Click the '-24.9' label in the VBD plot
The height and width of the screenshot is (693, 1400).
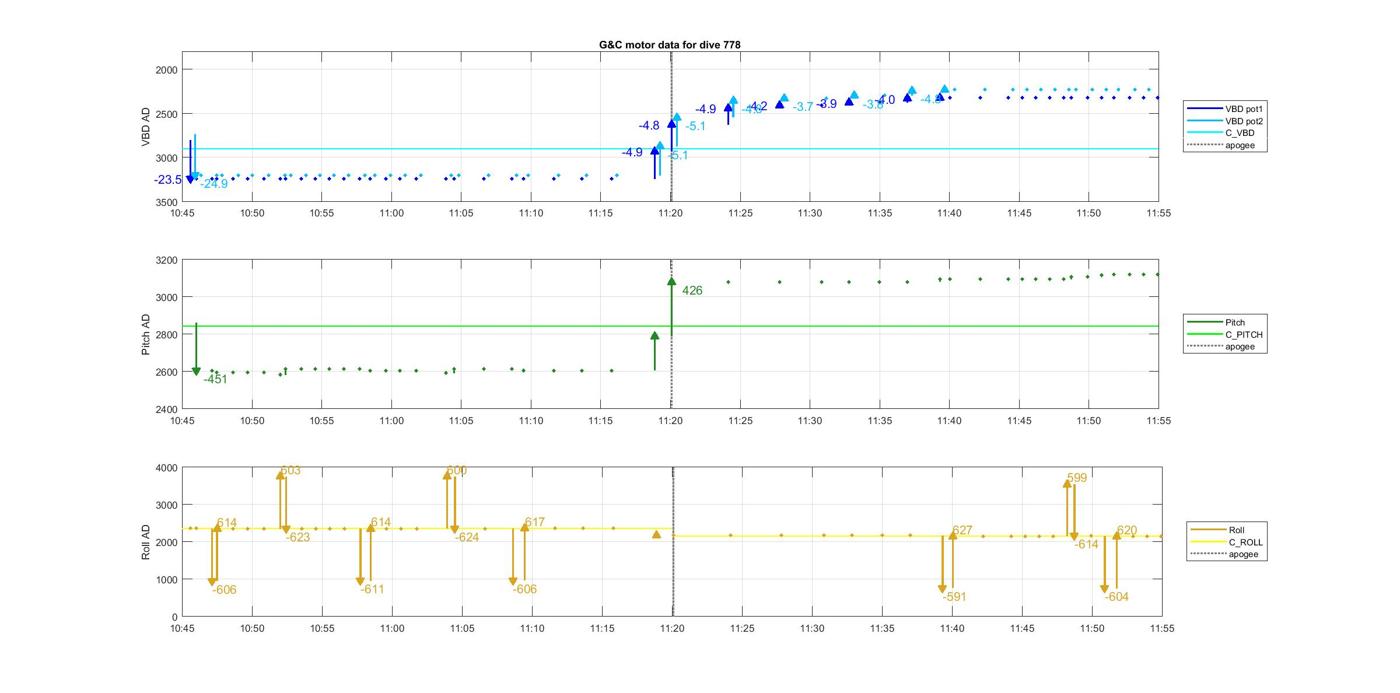pos(214,184)
